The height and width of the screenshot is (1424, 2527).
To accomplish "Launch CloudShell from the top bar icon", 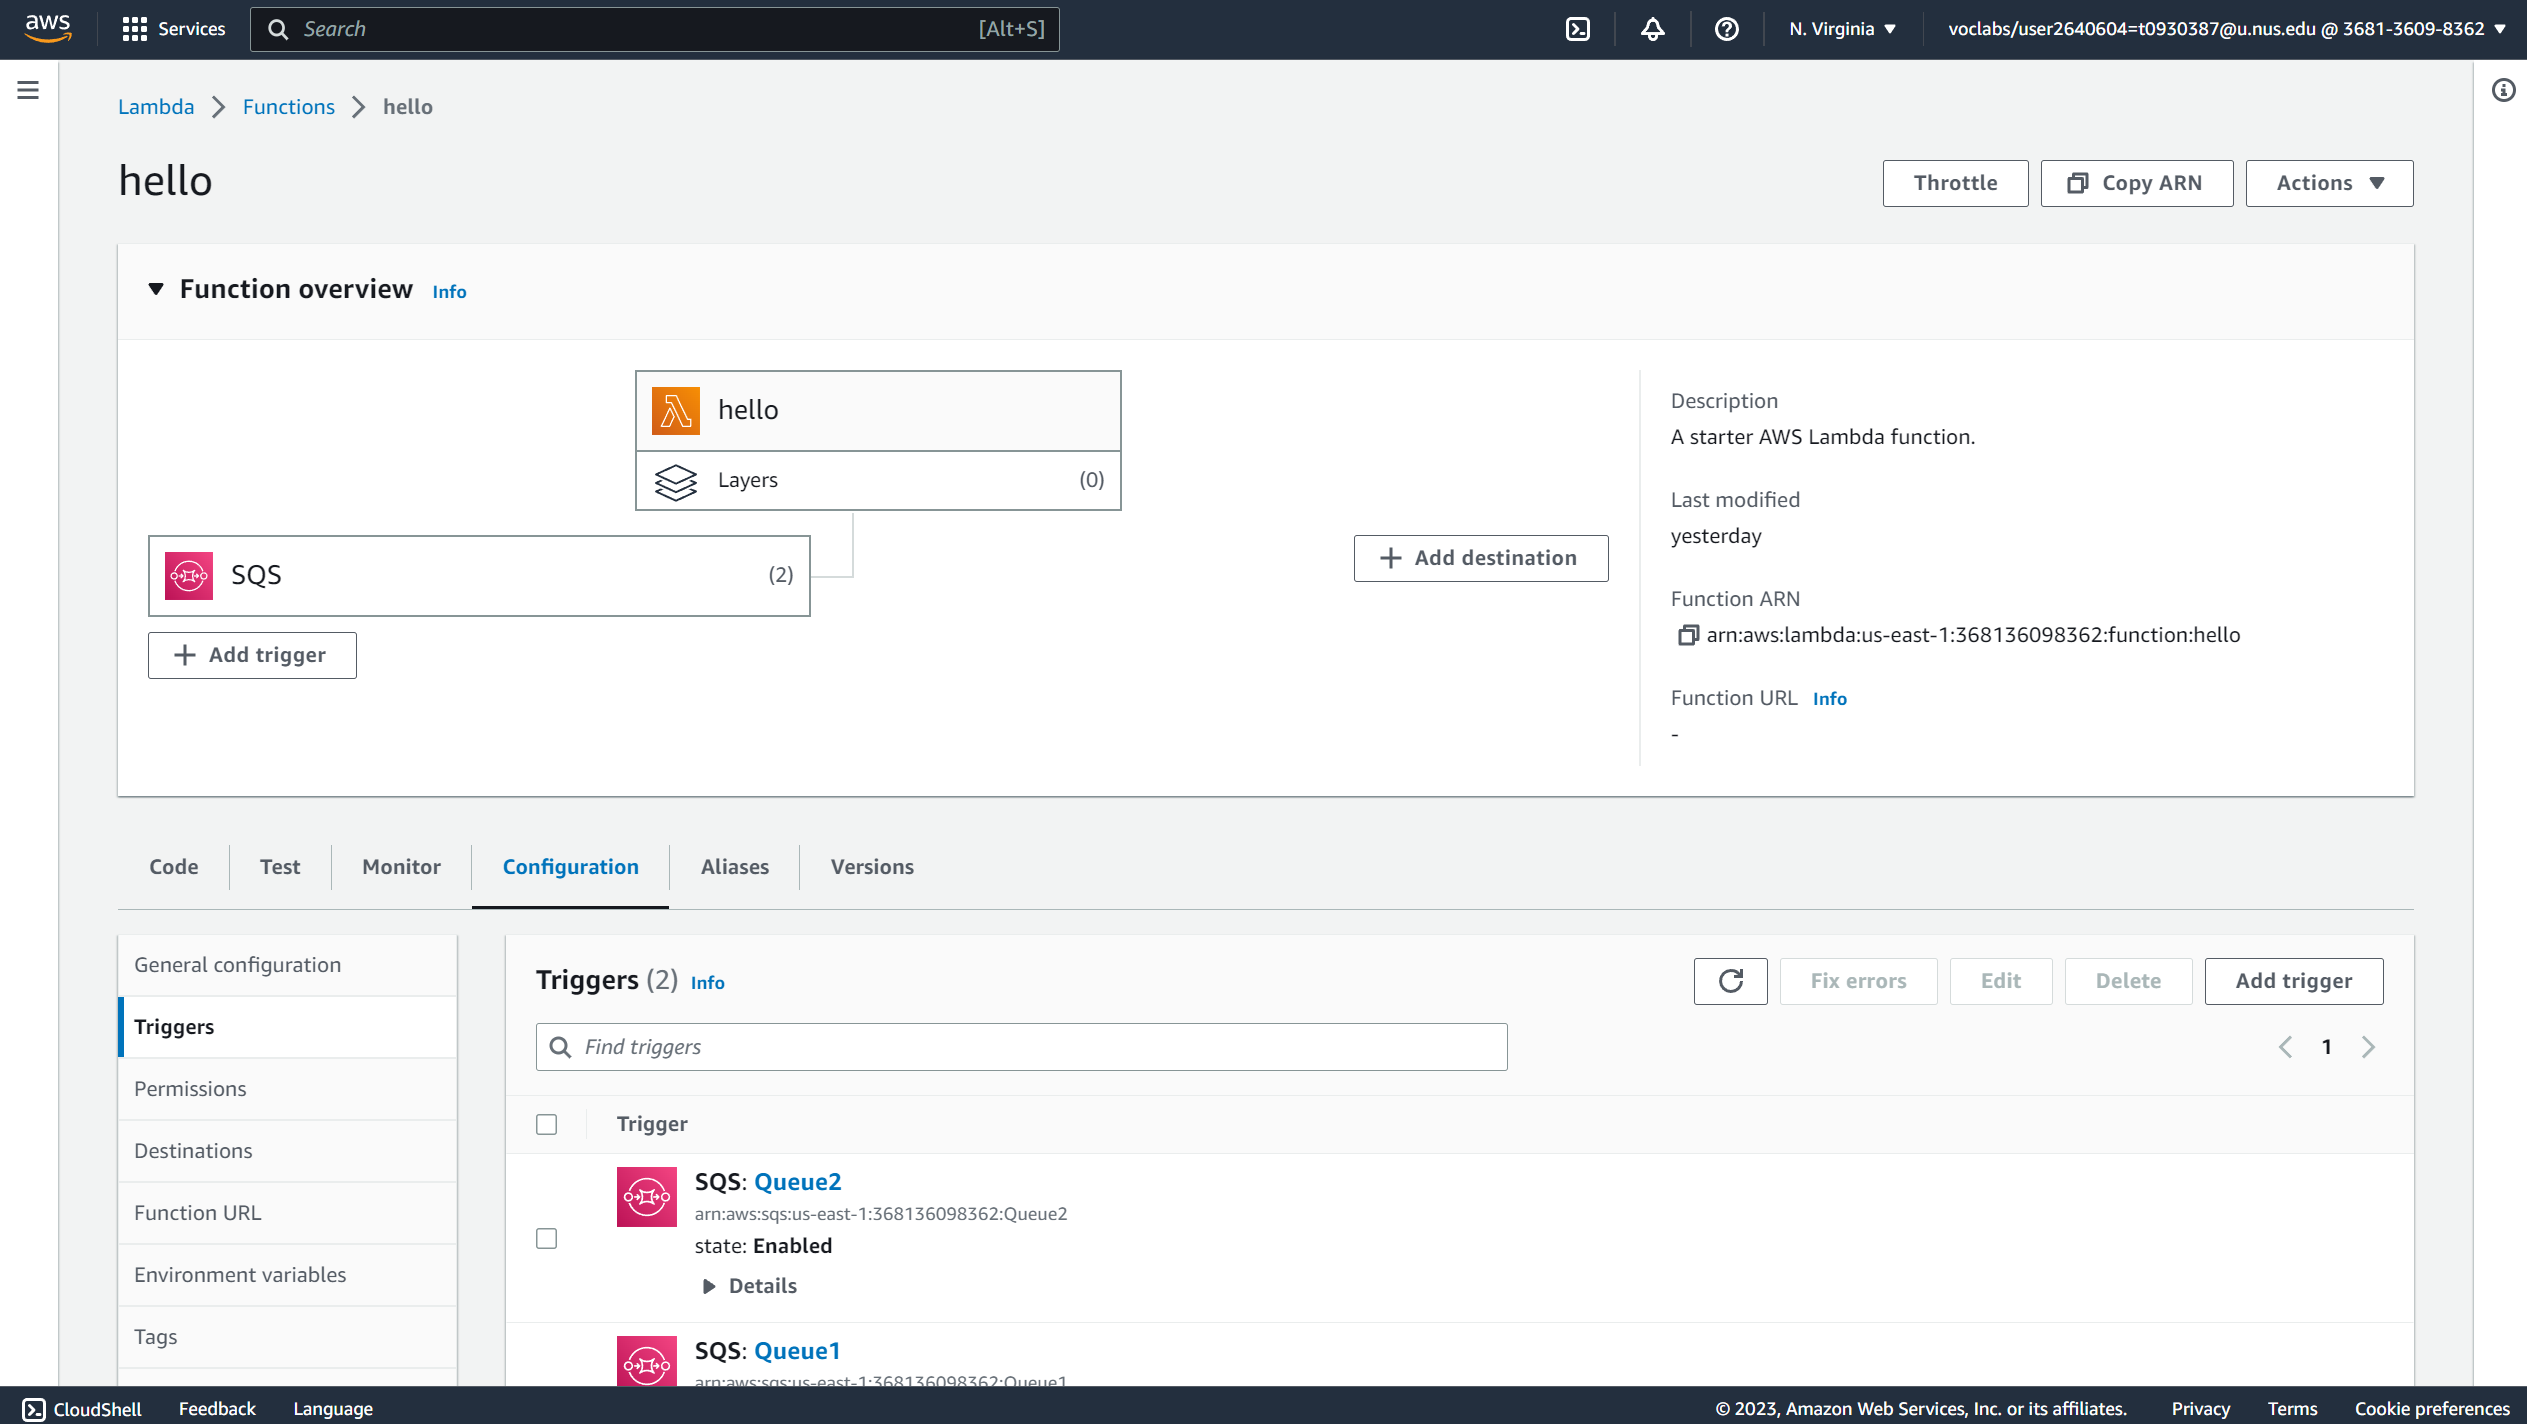I will pyautogui.click(x=1578, y=29).
